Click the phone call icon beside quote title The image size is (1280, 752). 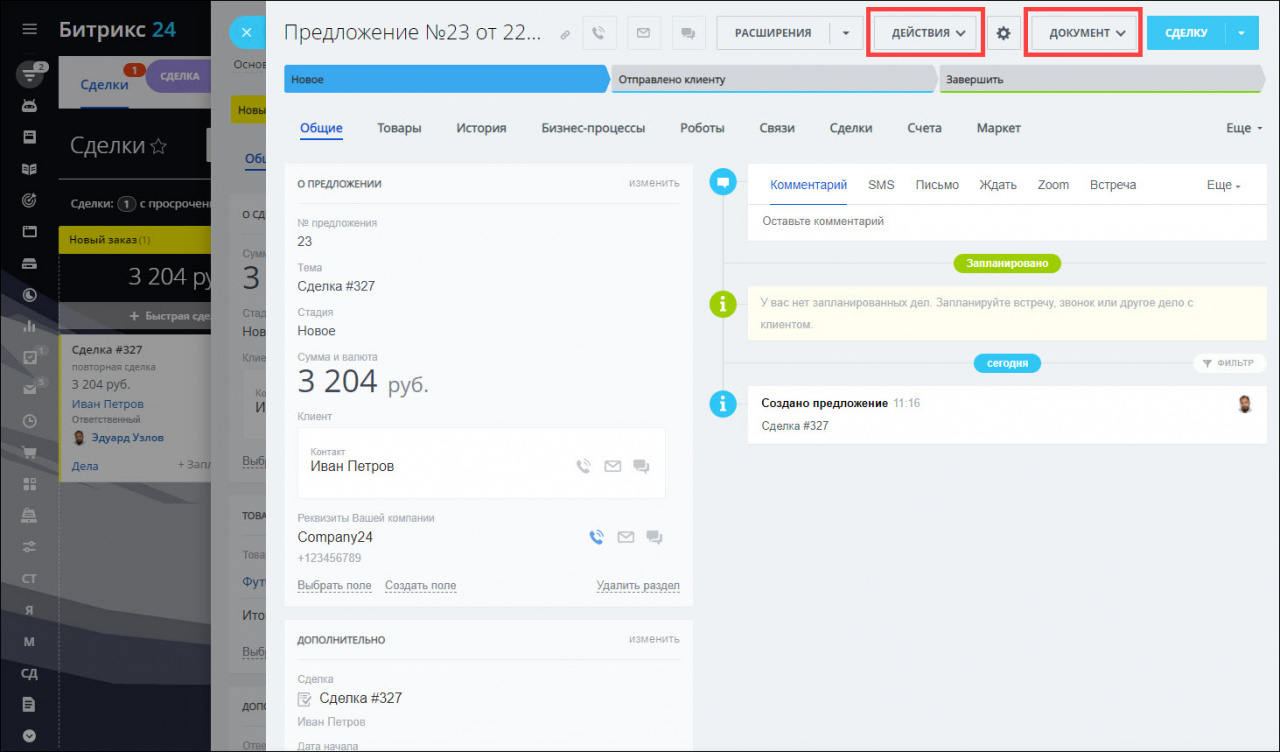598,33
